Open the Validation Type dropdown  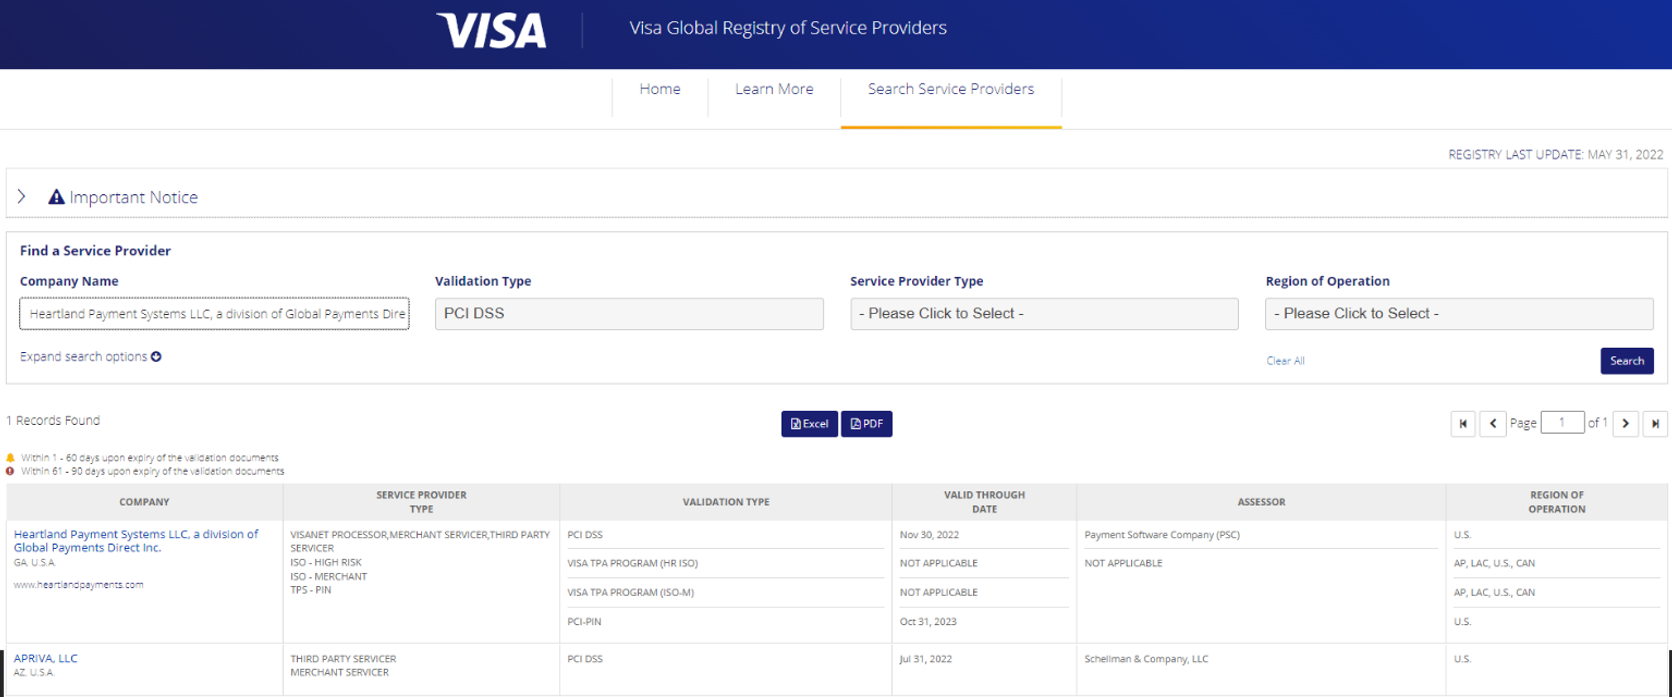tap(629, 314)
